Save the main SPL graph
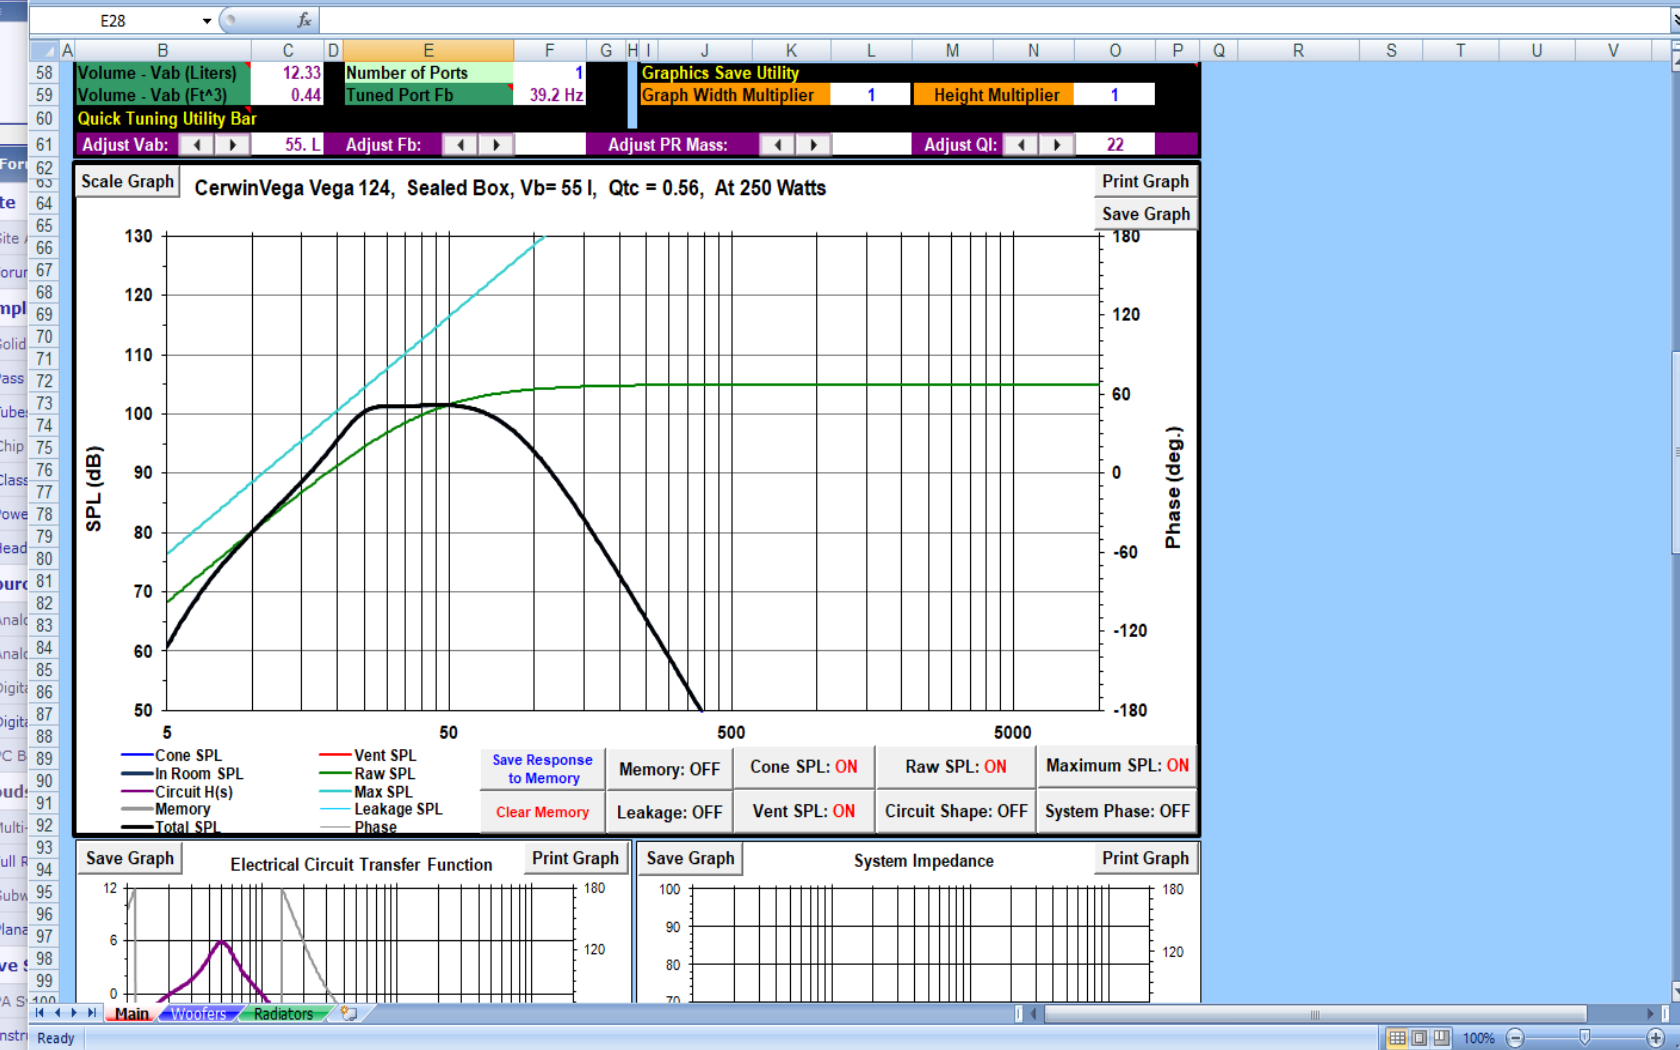 [x=1145, y=214]
